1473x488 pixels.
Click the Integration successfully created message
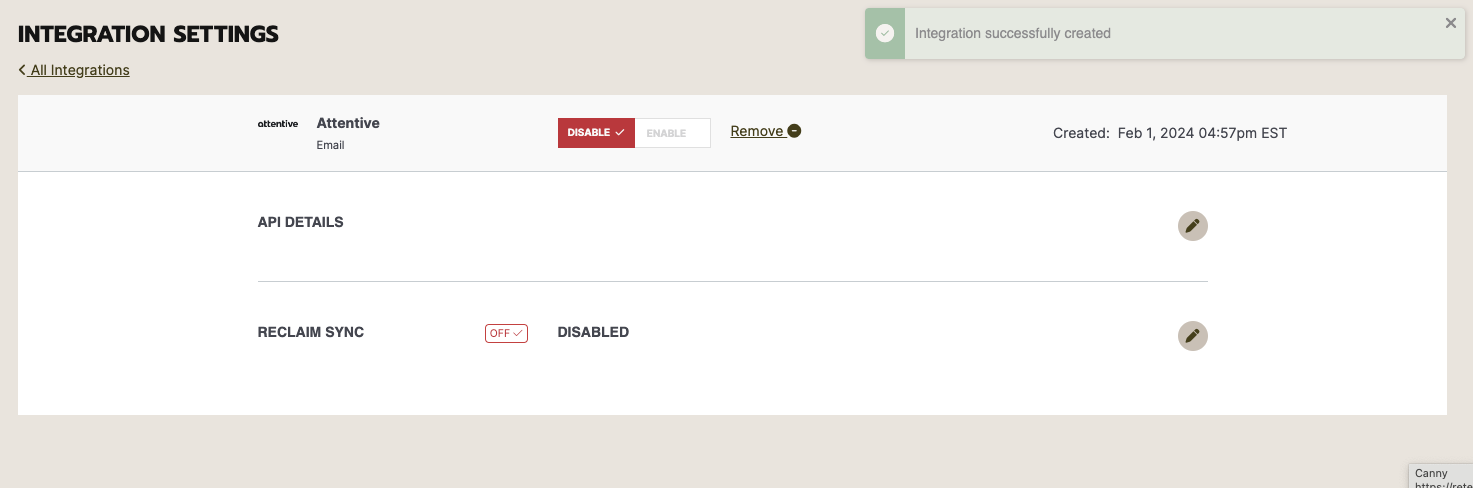[x=1013, y=33]
